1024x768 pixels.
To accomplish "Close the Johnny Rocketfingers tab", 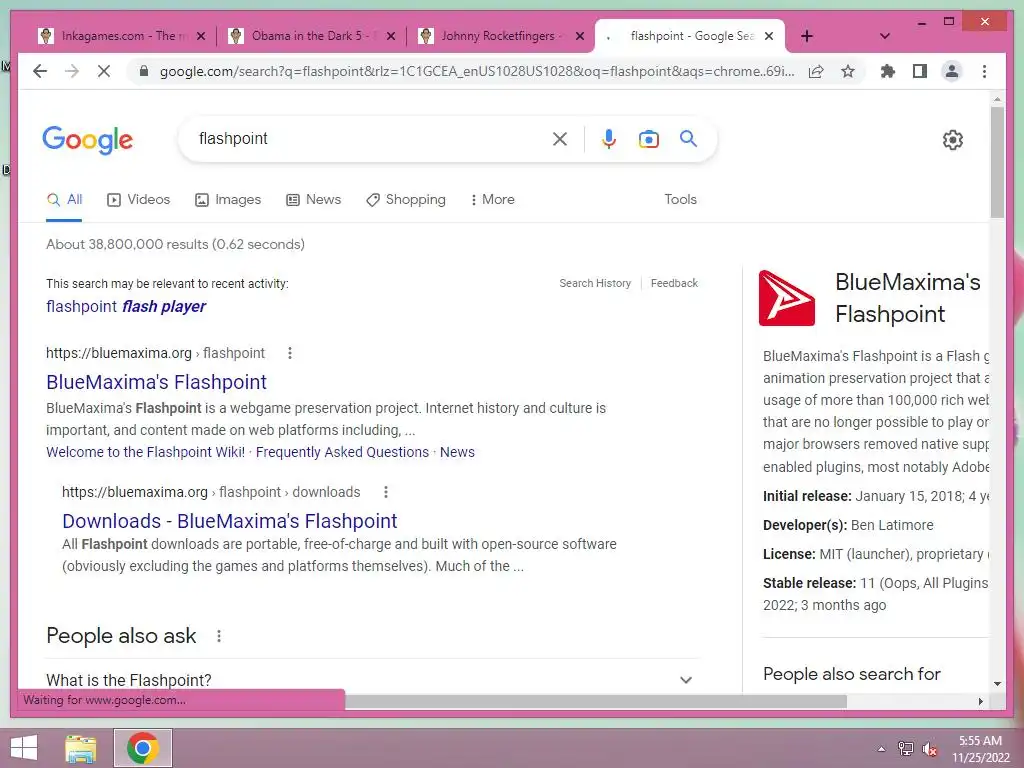I will (x=579, y=36).
